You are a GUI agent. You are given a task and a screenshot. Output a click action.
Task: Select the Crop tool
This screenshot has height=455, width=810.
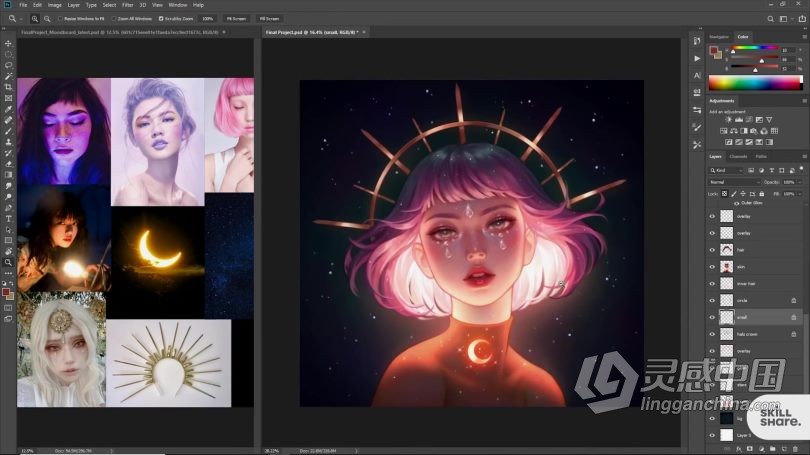(x=8, y=87)
